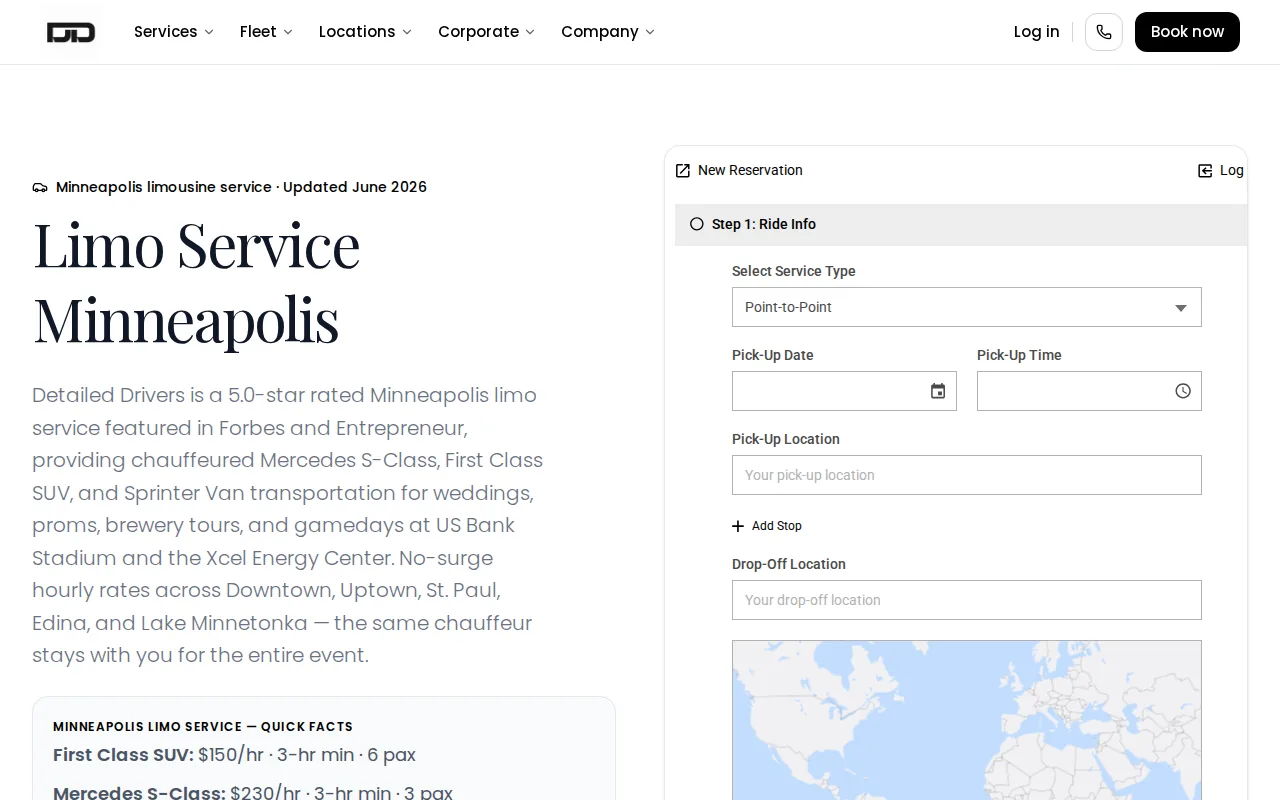Click the plus icon beside Add Stop
1280x800 pixels.
[x=738, y=526]
